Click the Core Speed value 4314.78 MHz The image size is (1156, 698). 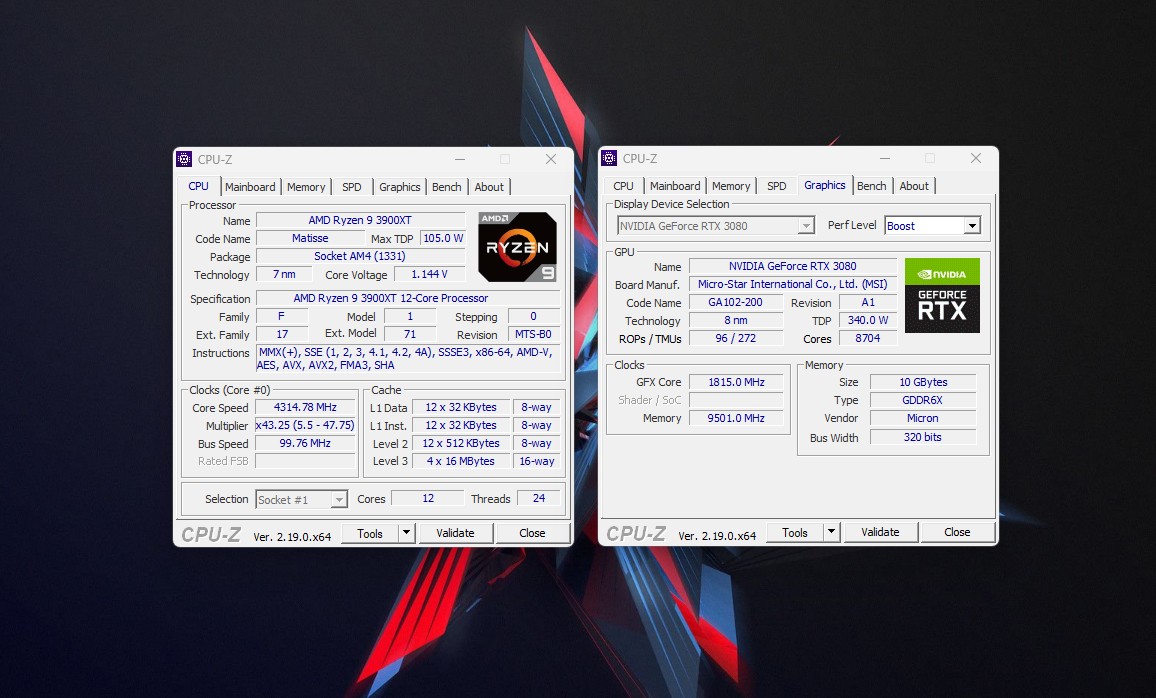(305, 407)
